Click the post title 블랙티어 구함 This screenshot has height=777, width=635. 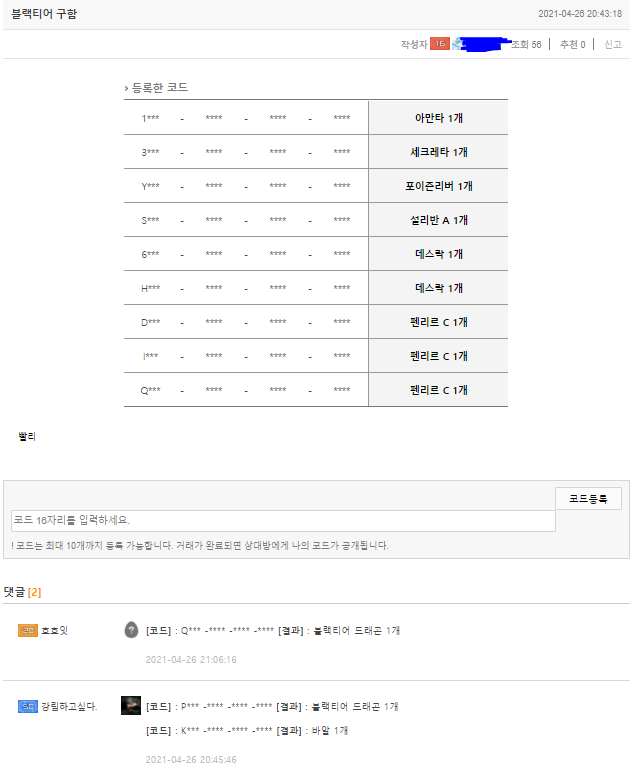point(44,14)
